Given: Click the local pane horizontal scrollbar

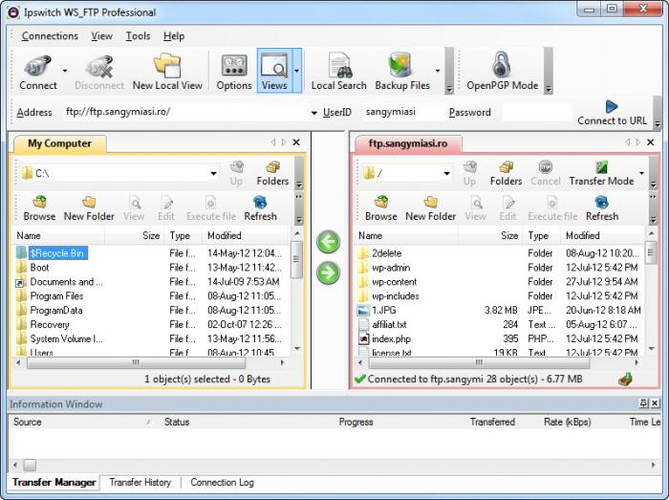Looking at the screenshot, I should (150, 363).
